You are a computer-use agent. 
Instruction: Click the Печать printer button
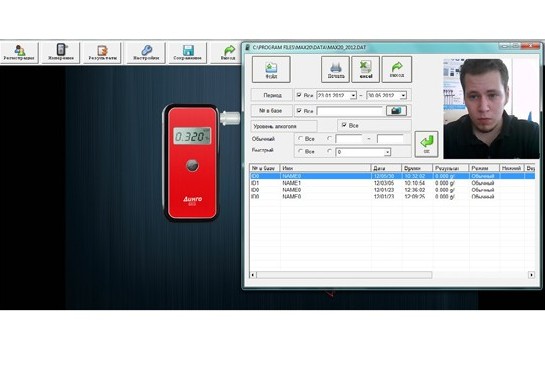(x=335, y=69)
